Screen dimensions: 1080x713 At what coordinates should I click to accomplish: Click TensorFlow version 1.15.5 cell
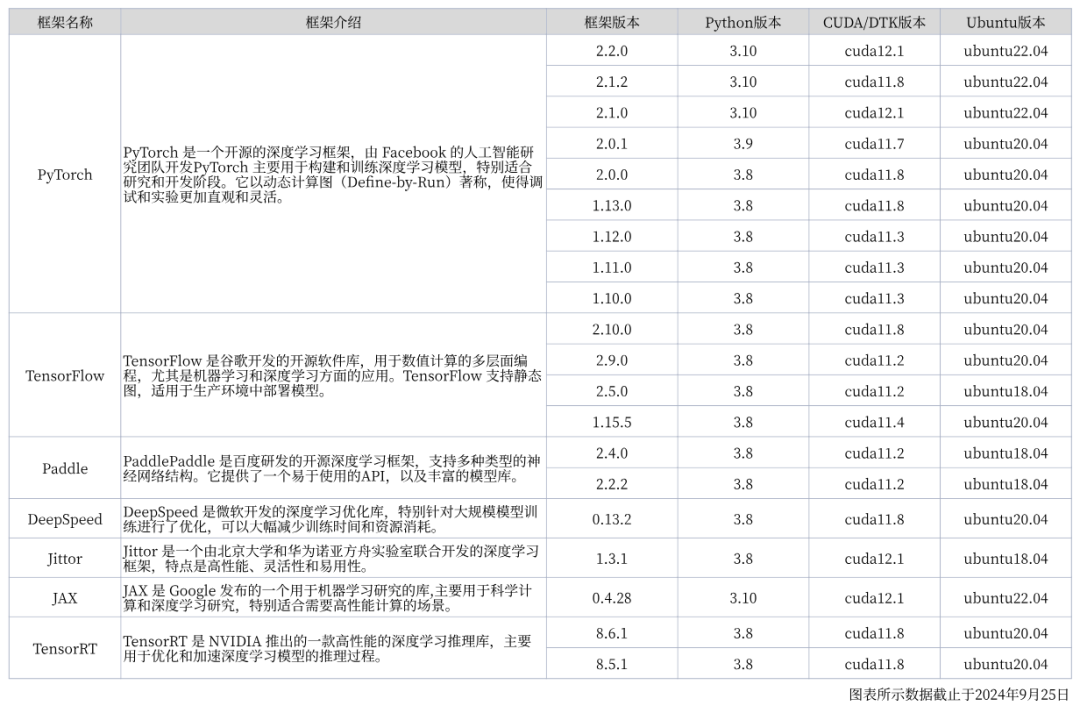point(612,423)
